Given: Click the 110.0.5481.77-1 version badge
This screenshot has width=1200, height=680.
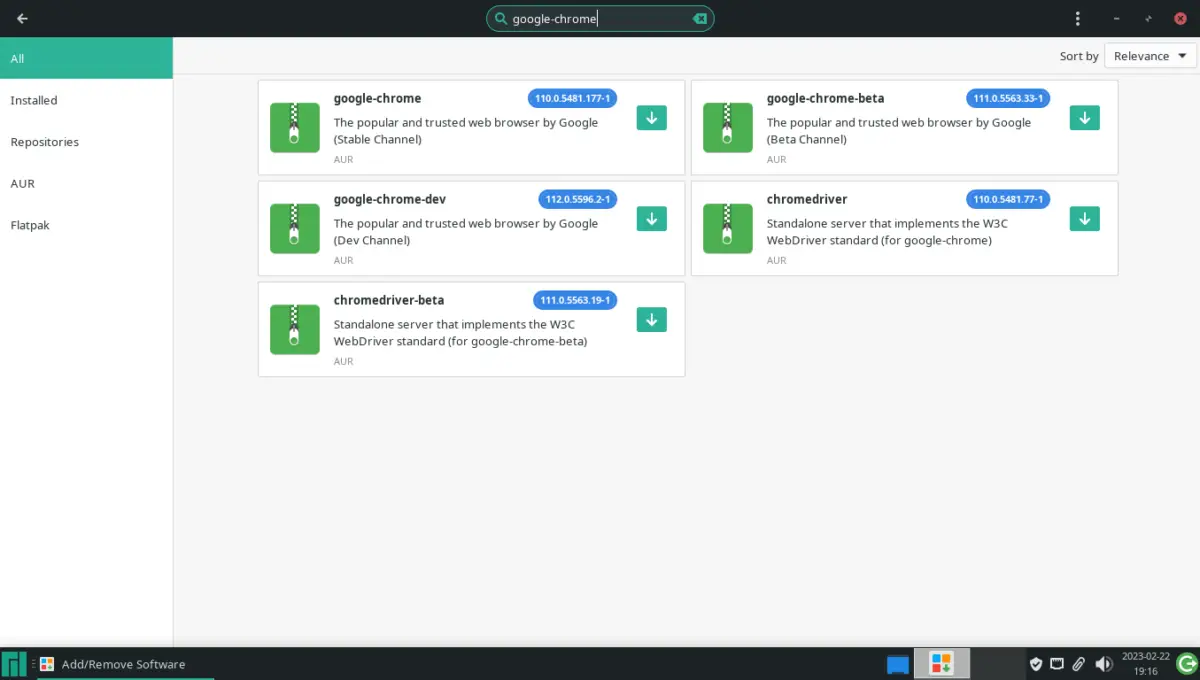Looking at the screenshot, I should tap(1008, 199).
